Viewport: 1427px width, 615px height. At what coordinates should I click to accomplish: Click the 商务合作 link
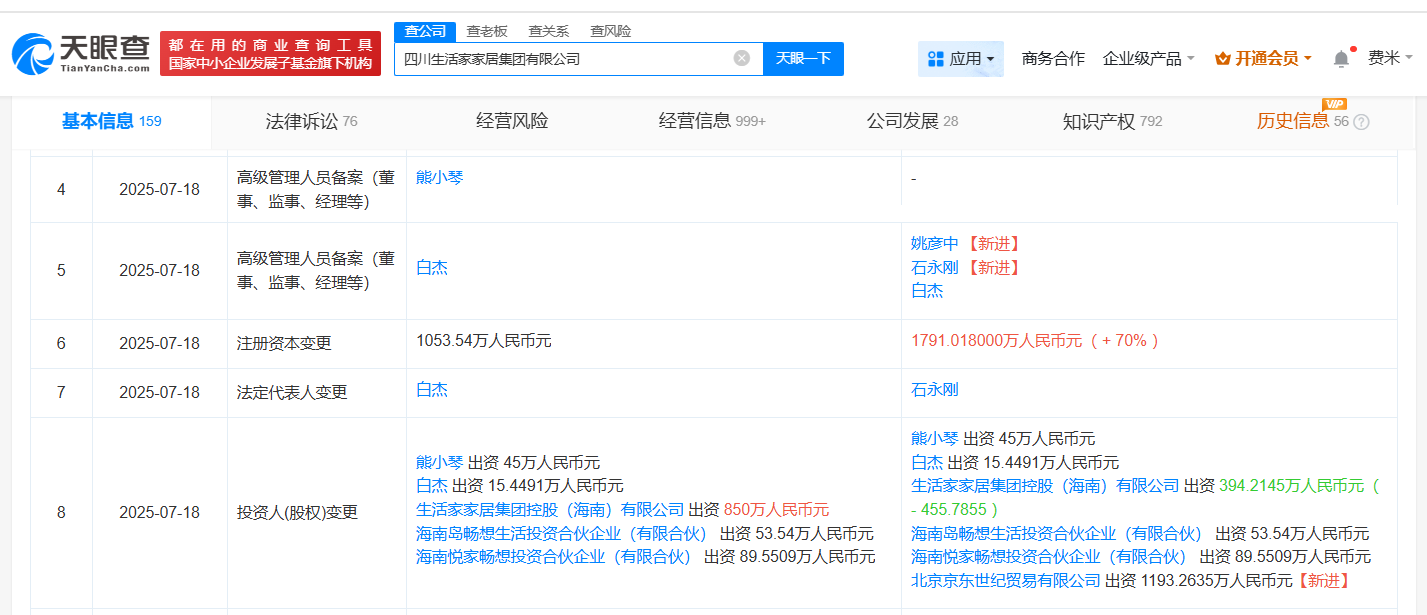pyautogui.click(x=1053, y=59)
